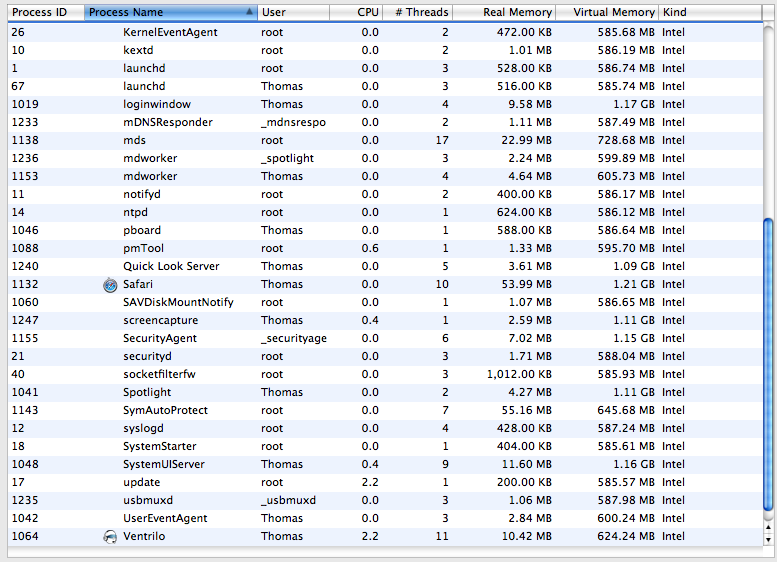Select mdworker row with PID 1236
Screen dimensions: 777x562
pos(385,158)
